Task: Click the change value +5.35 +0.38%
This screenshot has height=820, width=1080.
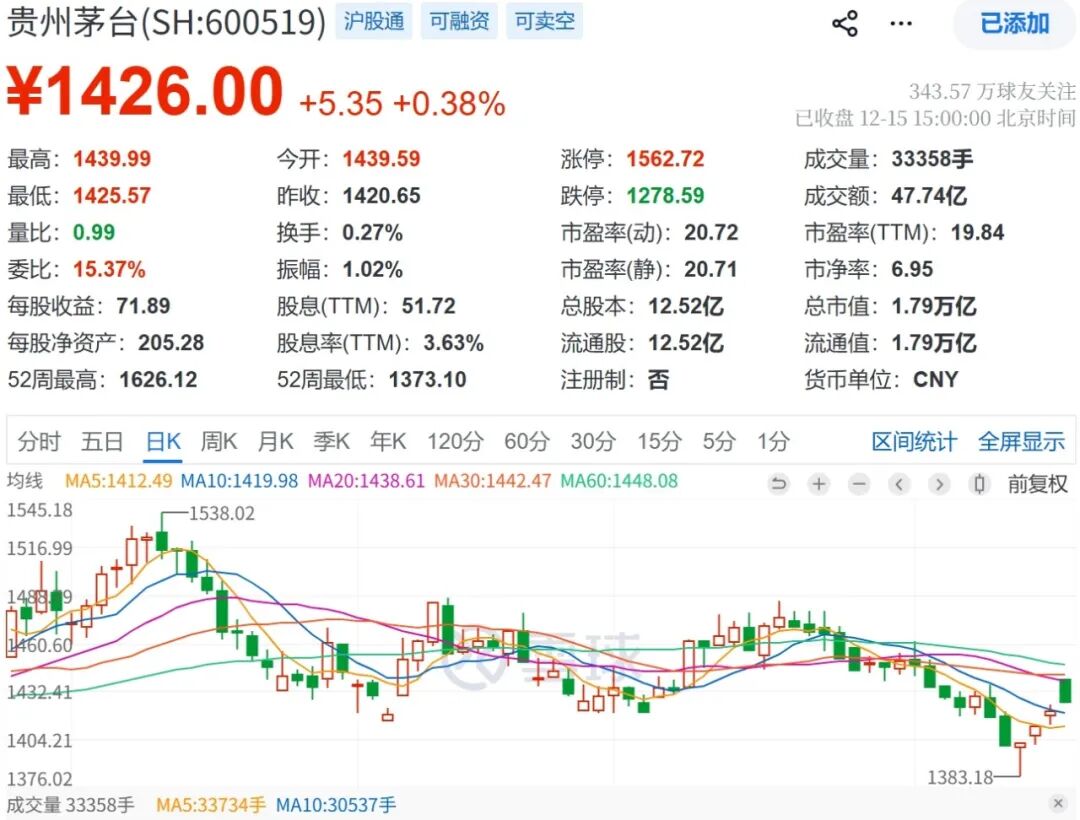Action: point(402,104)
